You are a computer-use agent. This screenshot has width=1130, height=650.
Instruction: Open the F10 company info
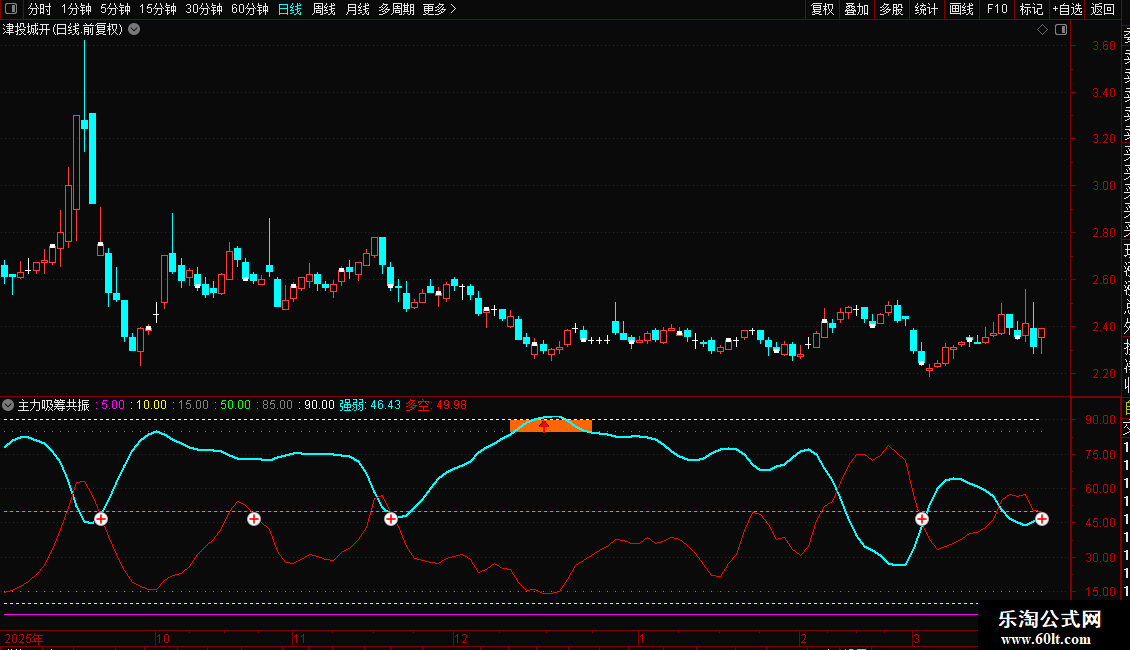click(x=997, y=9)
